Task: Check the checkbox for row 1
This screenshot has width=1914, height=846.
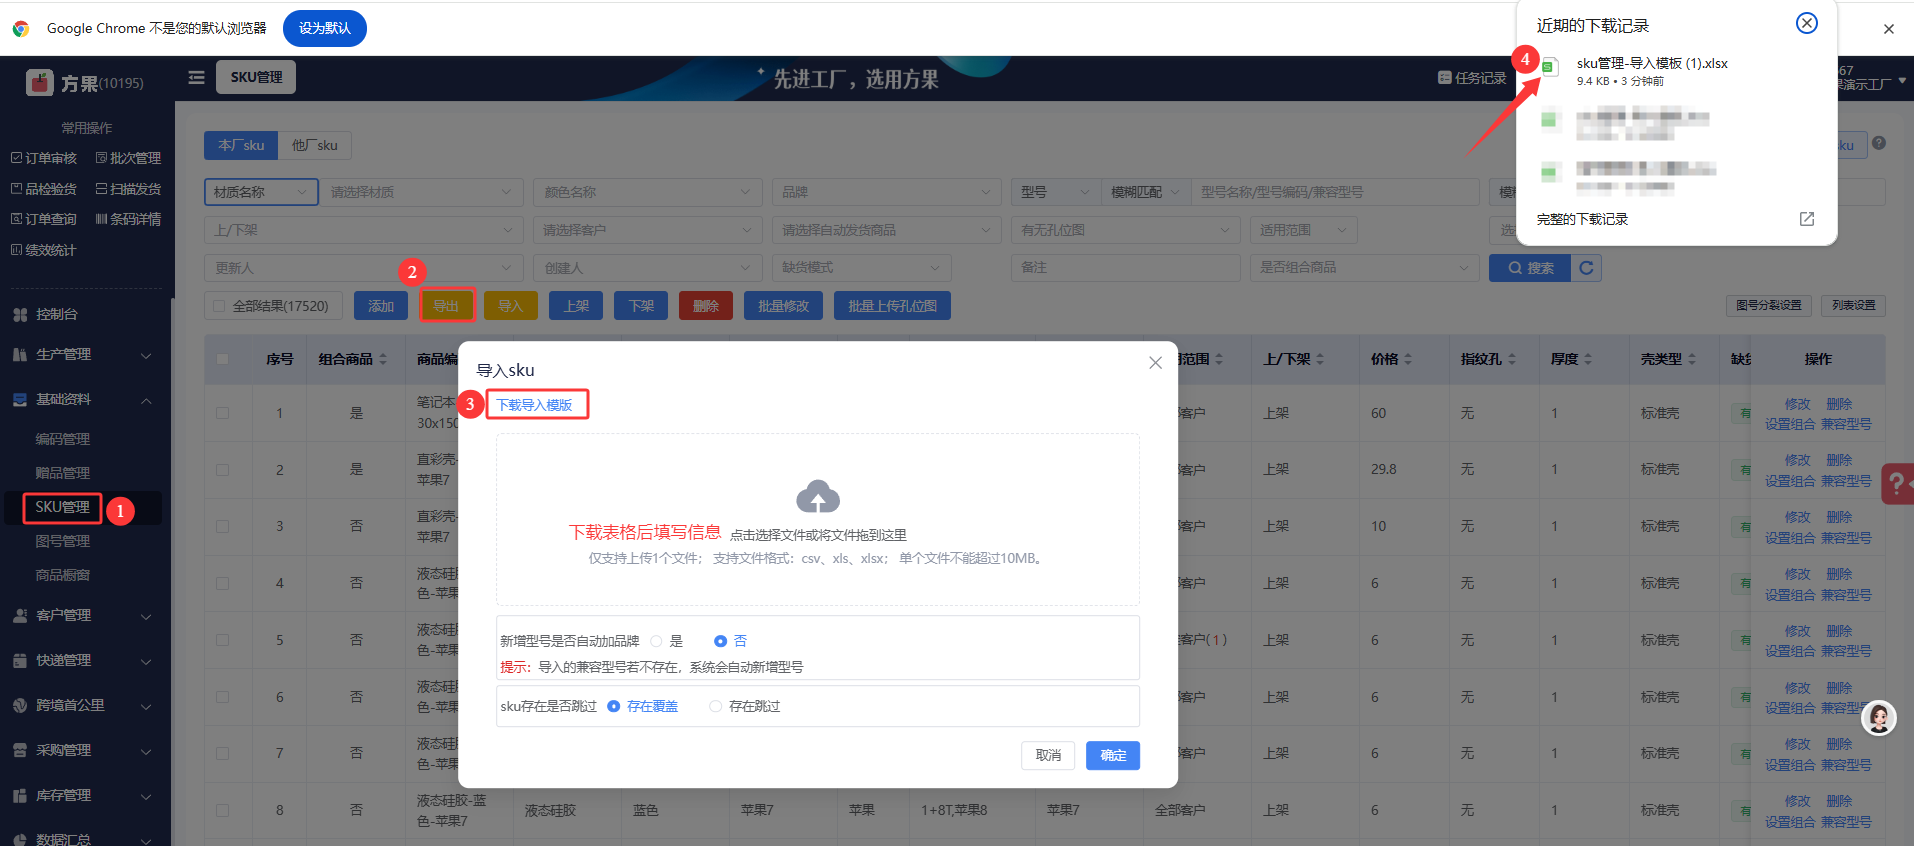Action: pos(222,413)
